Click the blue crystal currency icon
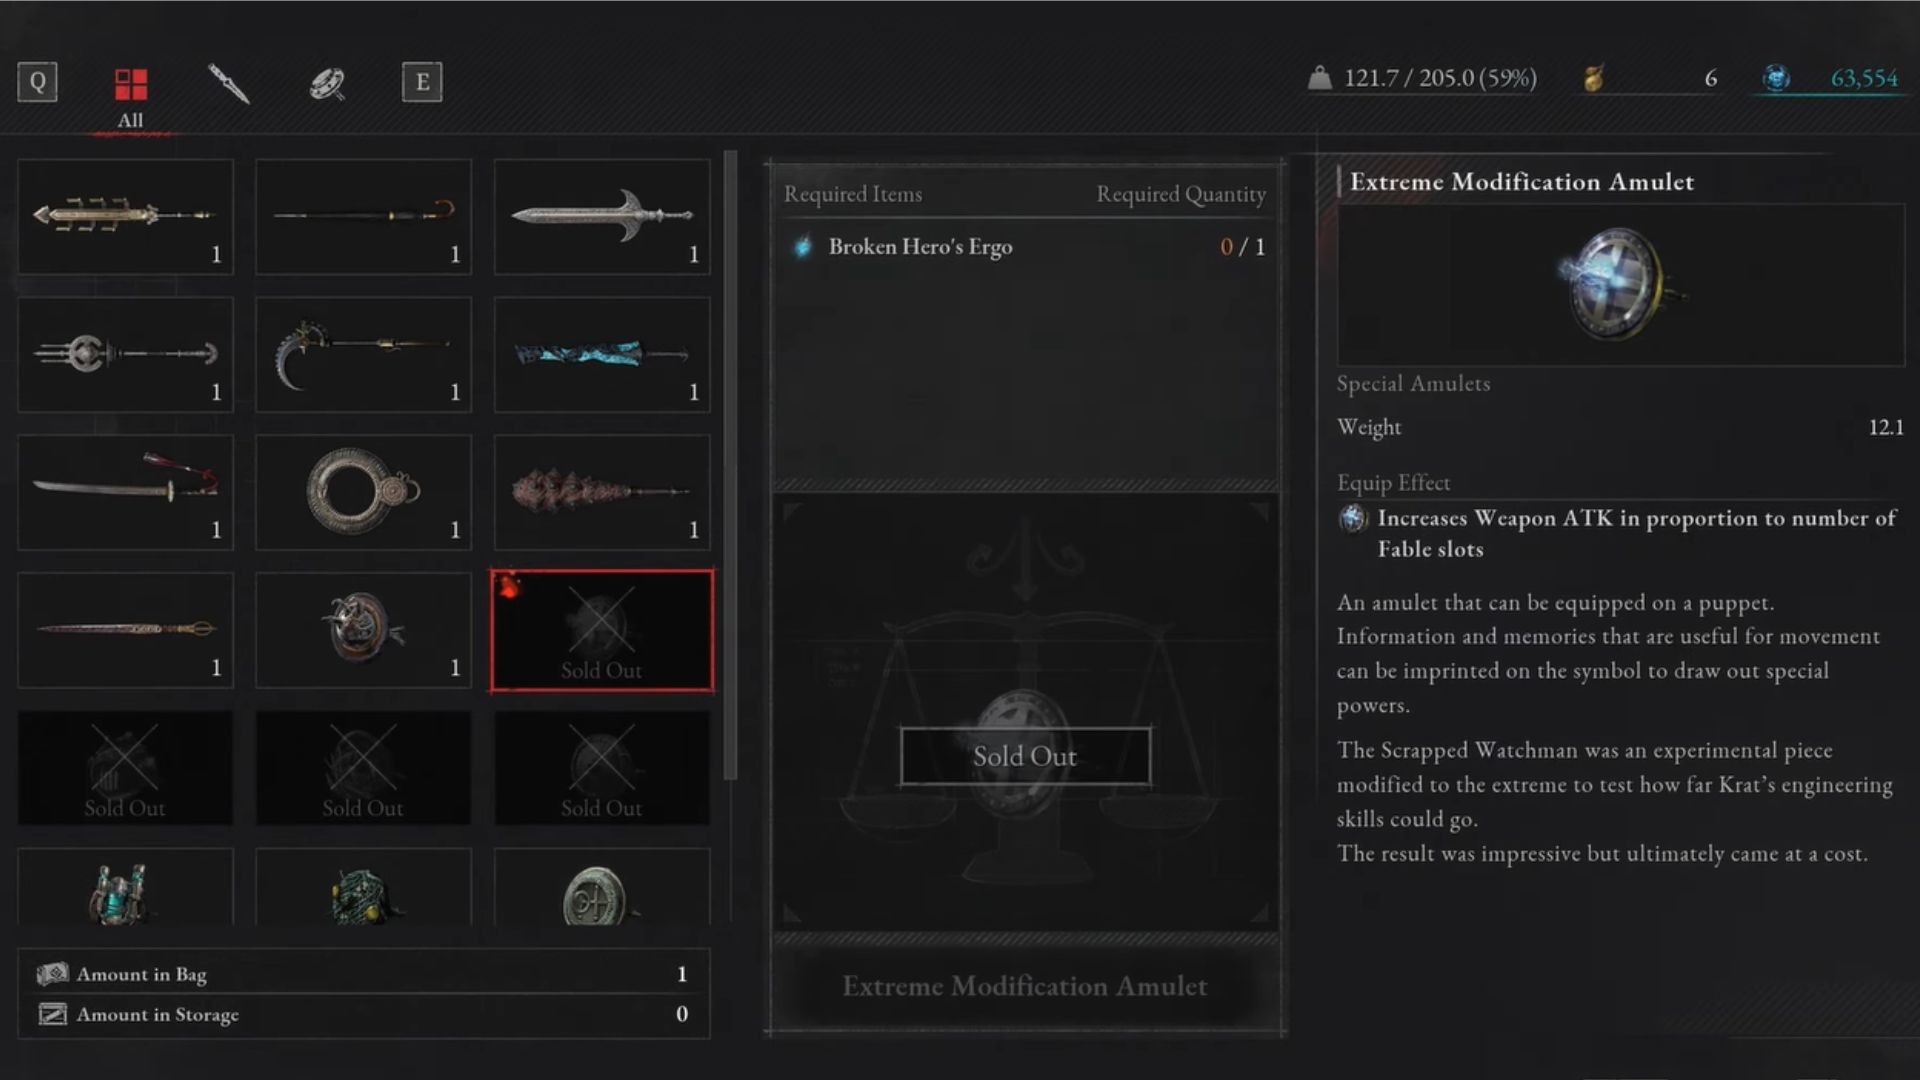This screenshot has width=1920, height=1080. 1776,76
